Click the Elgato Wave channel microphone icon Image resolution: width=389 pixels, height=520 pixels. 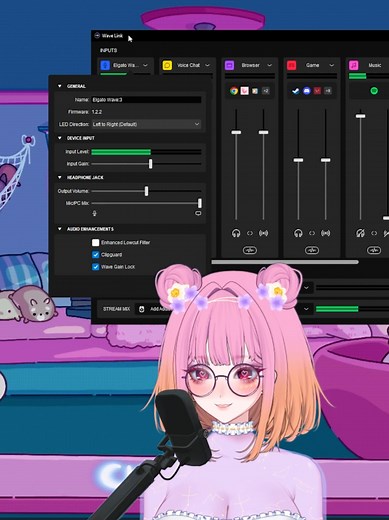[105, 65]
